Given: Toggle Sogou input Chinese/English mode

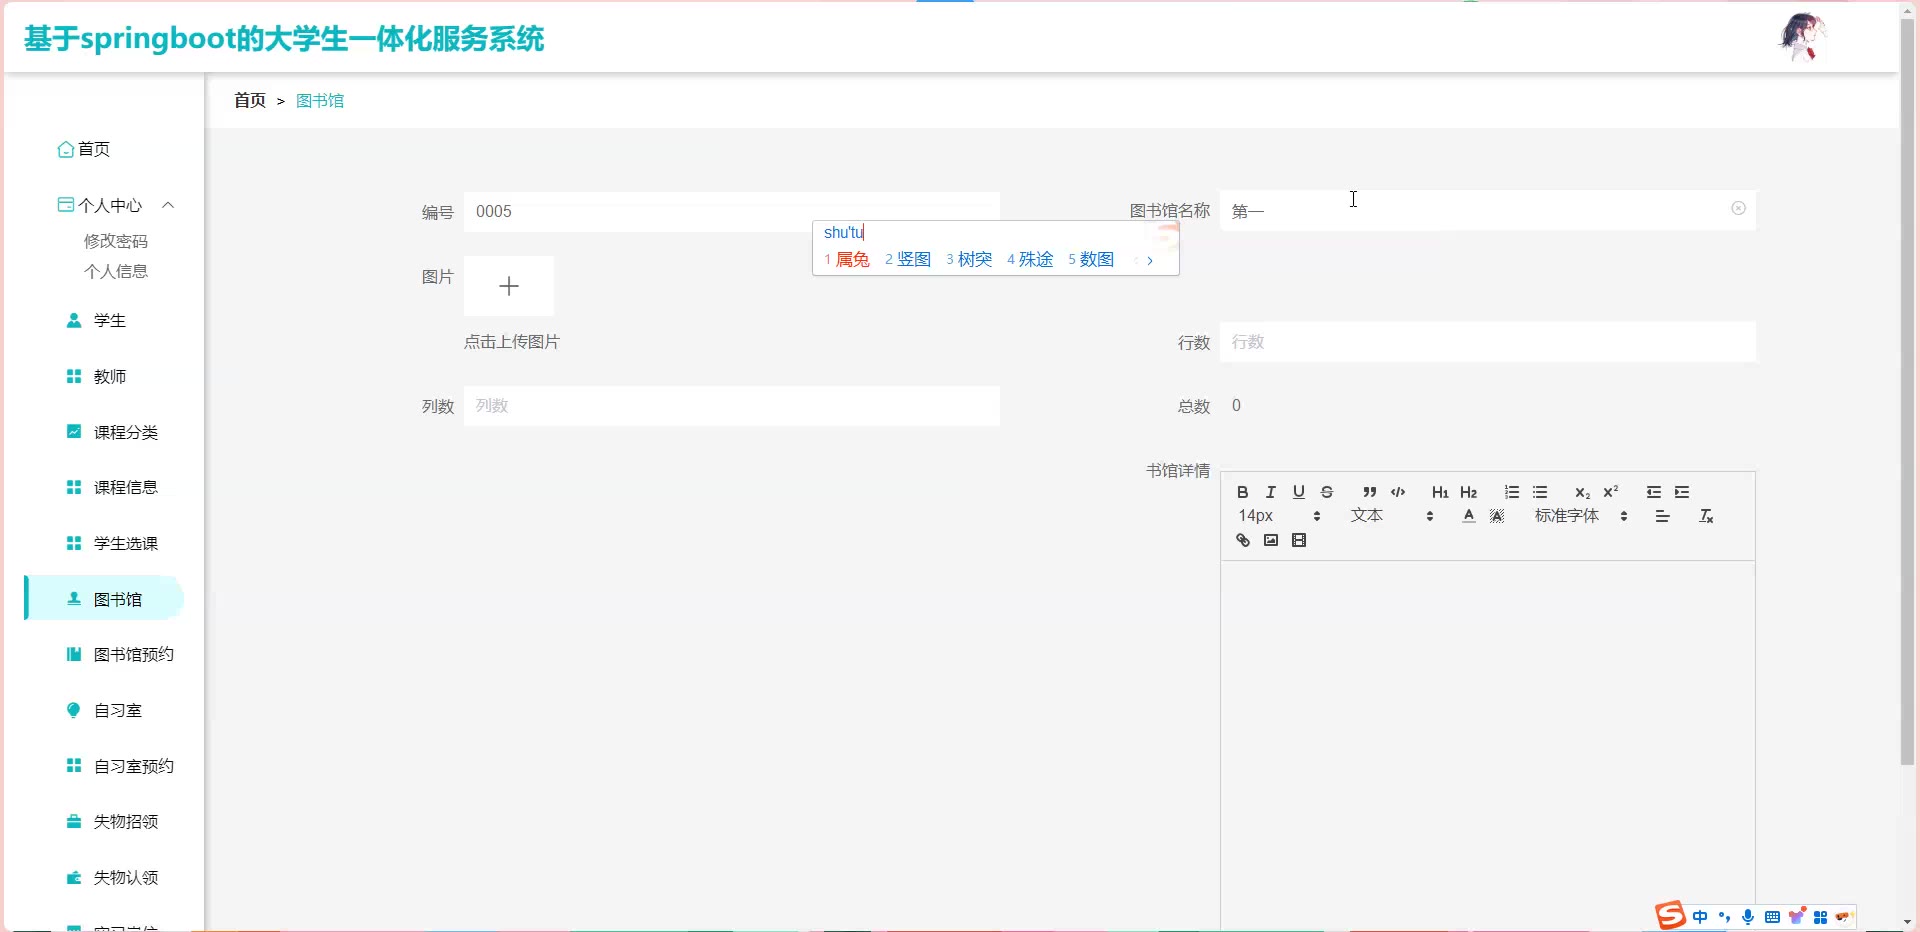Looking at the screenshot, I should (1700, 917).
